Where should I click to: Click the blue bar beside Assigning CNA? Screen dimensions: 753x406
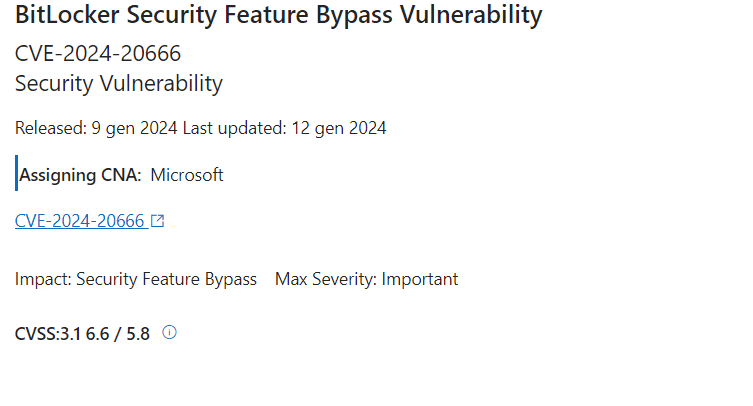[16, 173]
